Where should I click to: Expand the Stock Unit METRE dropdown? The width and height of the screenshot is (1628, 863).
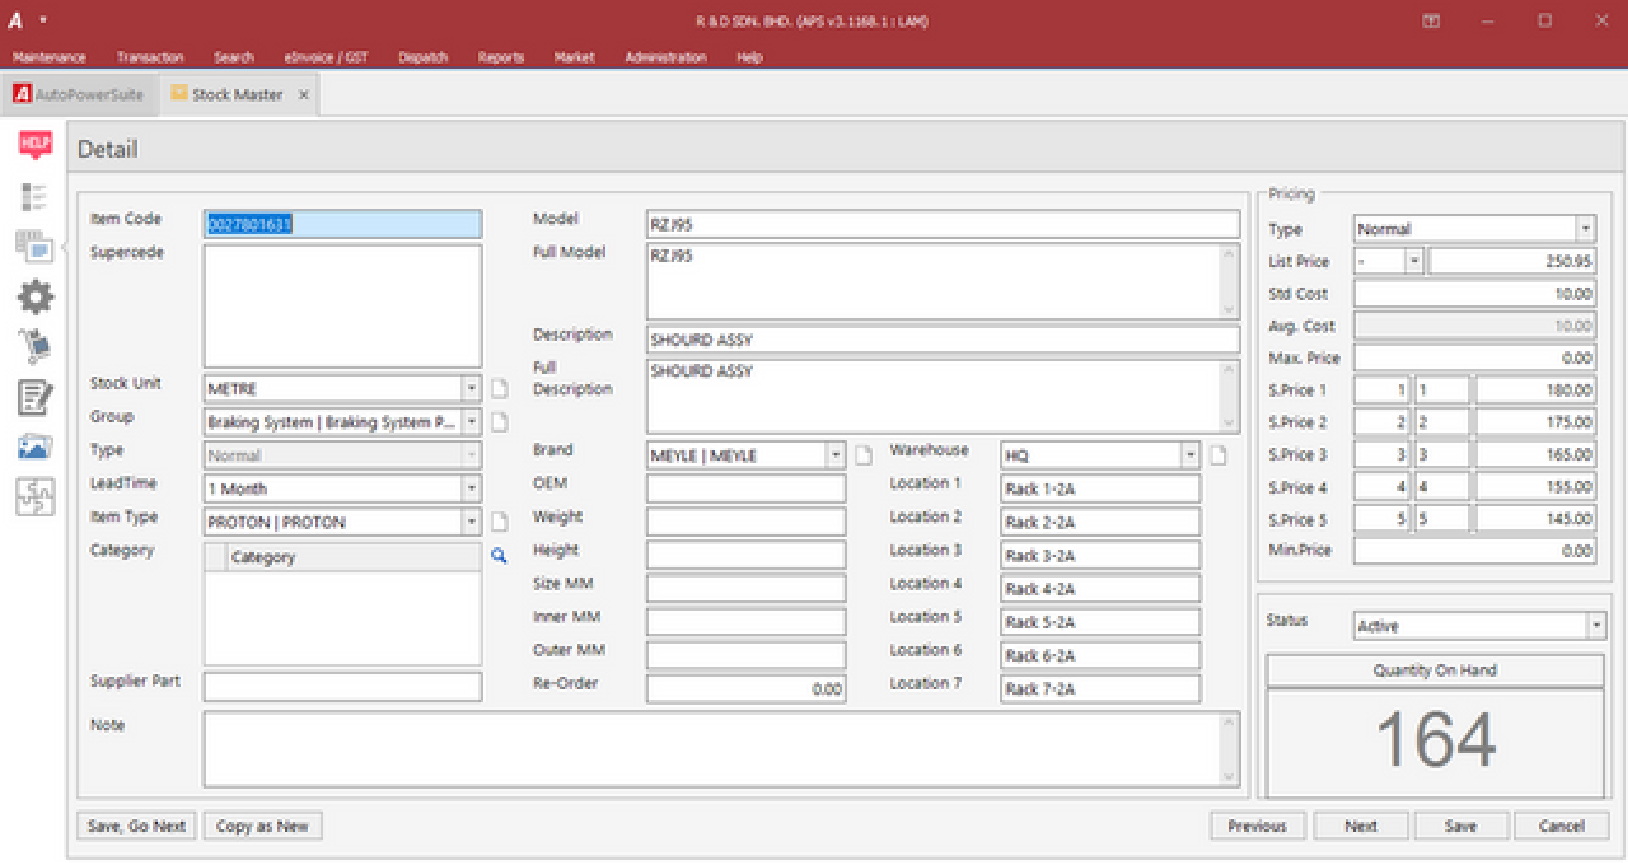[x=471, y=389]
